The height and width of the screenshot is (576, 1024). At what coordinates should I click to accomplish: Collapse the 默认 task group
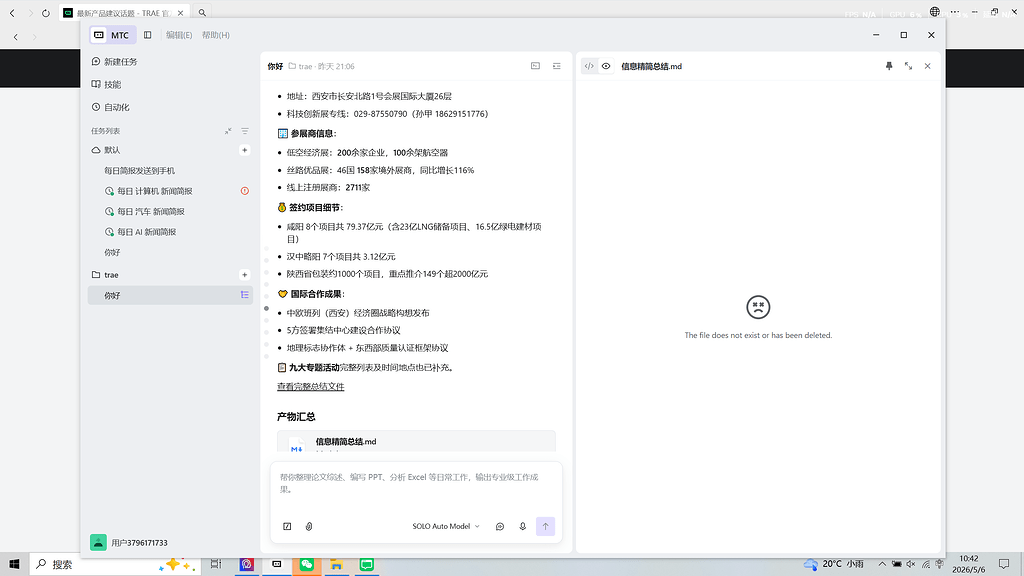tap(106, 150)
